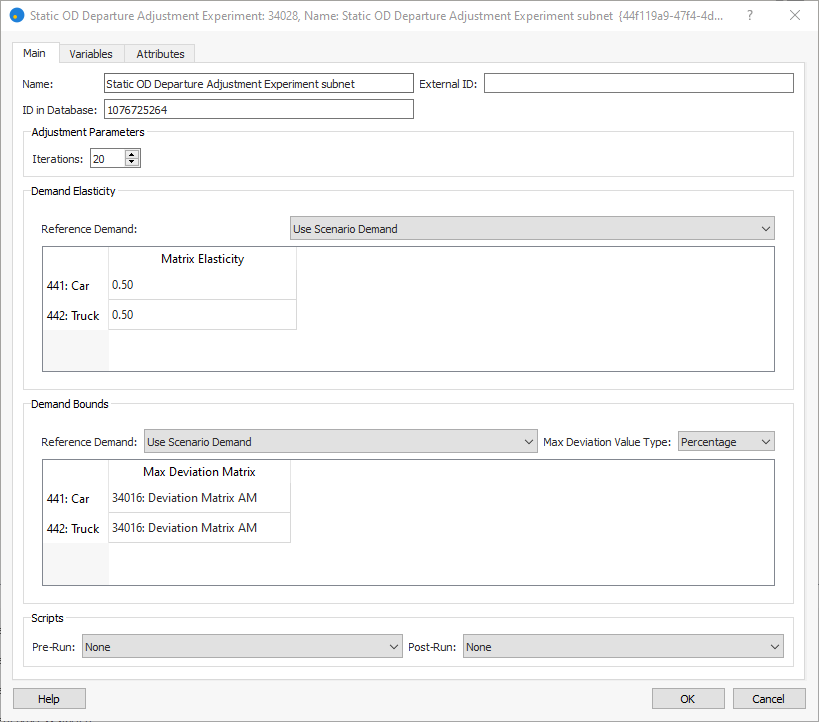Decrease Iterations with the down arrow
Screen dimensions: 819x722
coord(132,162)
